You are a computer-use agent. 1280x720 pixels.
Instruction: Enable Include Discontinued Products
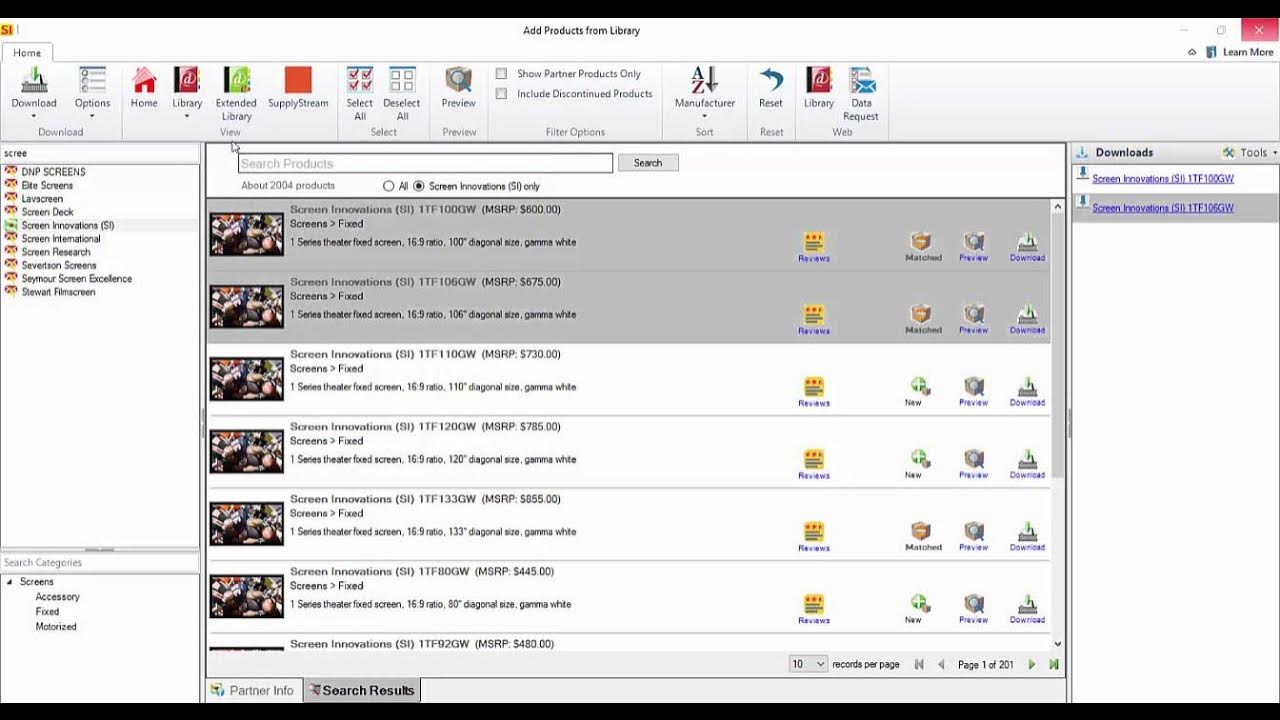(502, 94)
